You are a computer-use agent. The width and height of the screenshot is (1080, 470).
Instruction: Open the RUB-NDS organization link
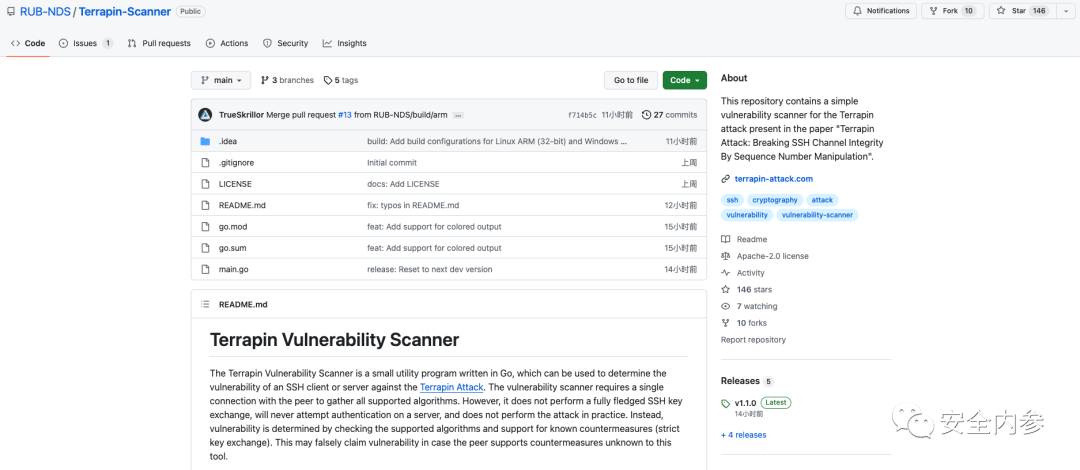pyautogui.click(x=44, y=12)
